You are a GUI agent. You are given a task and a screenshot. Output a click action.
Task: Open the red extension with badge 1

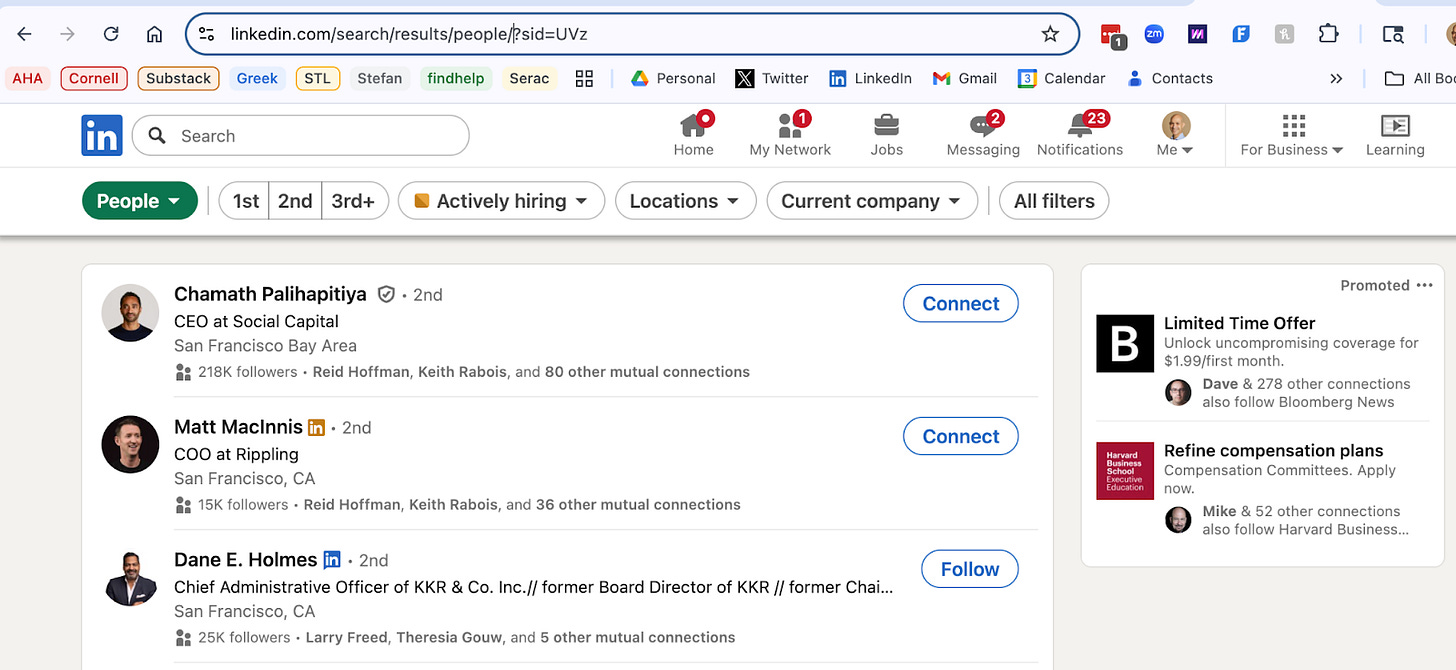tap(1112, 35)
